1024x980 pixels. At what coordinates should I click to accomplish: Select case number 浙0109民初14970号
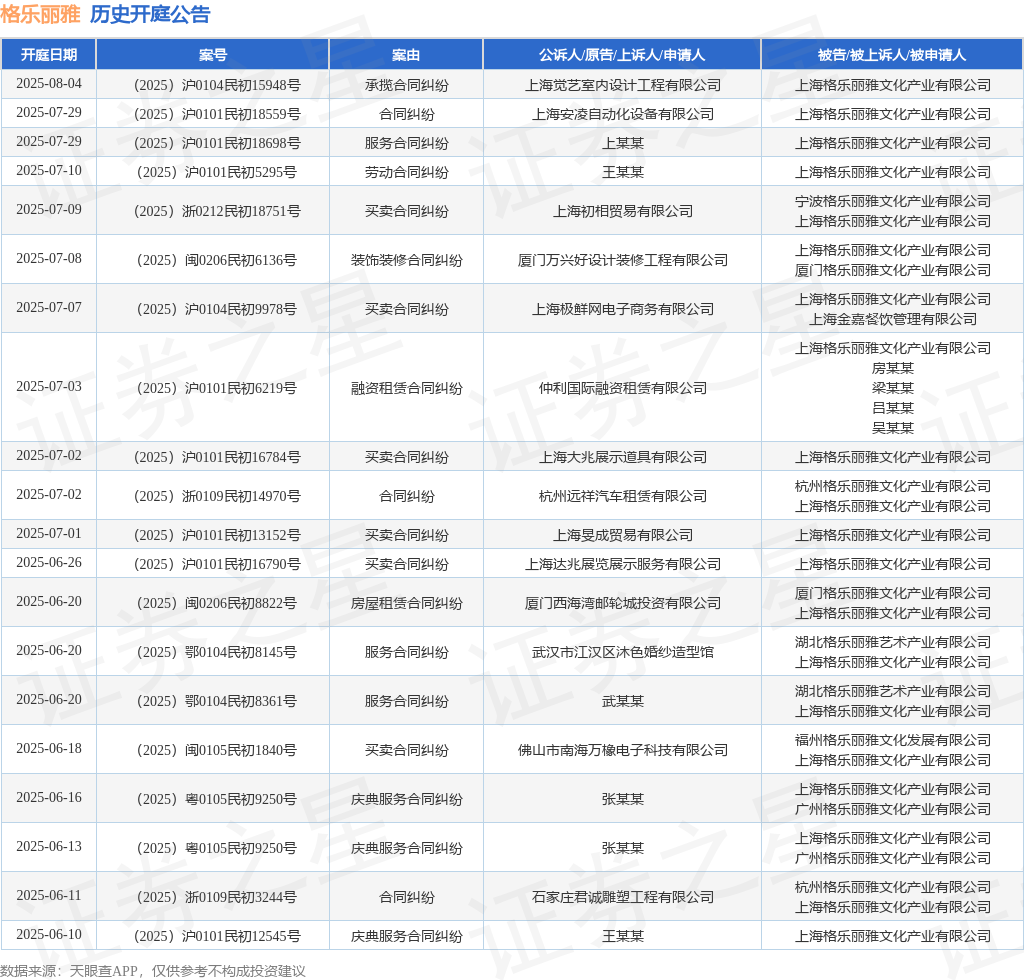tap(217, 496)
